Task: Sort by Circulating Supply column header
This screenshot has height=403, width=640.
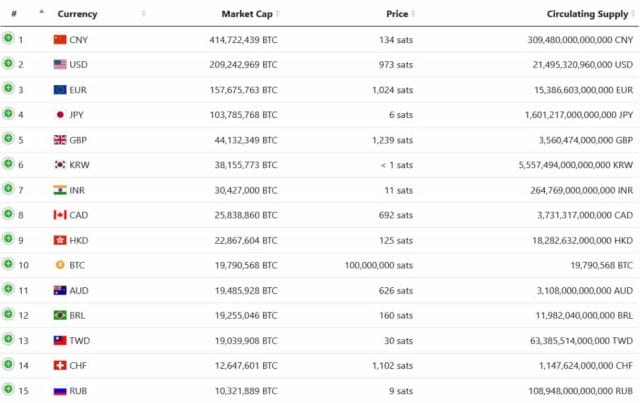Action: (587, 14)
